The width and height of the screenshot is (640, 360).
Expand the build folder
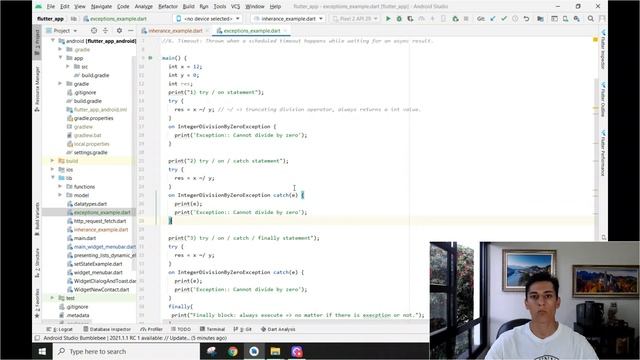tap(53, 161)
